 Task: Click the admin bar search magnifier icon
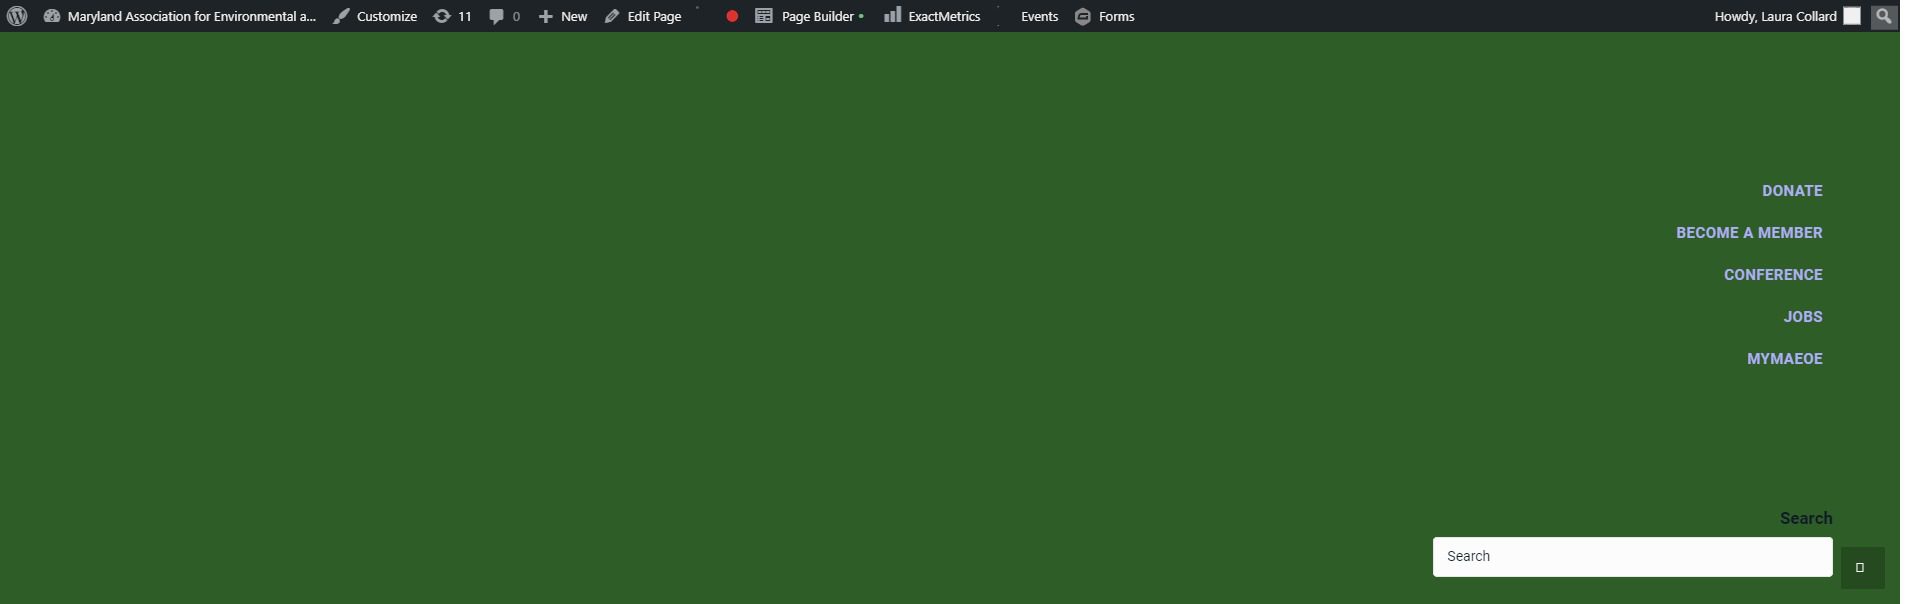pyautogui.click(x=1884, y=16)
